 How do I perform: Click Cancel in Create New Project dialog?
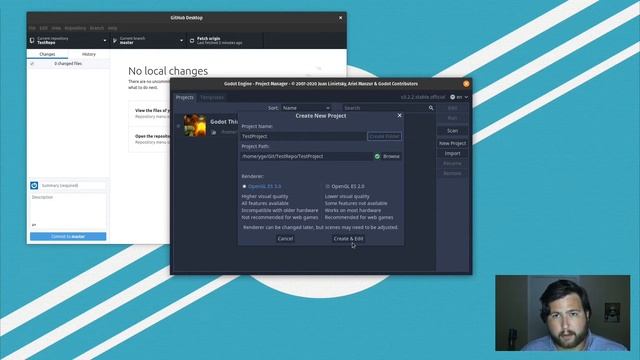pos(285,239)
